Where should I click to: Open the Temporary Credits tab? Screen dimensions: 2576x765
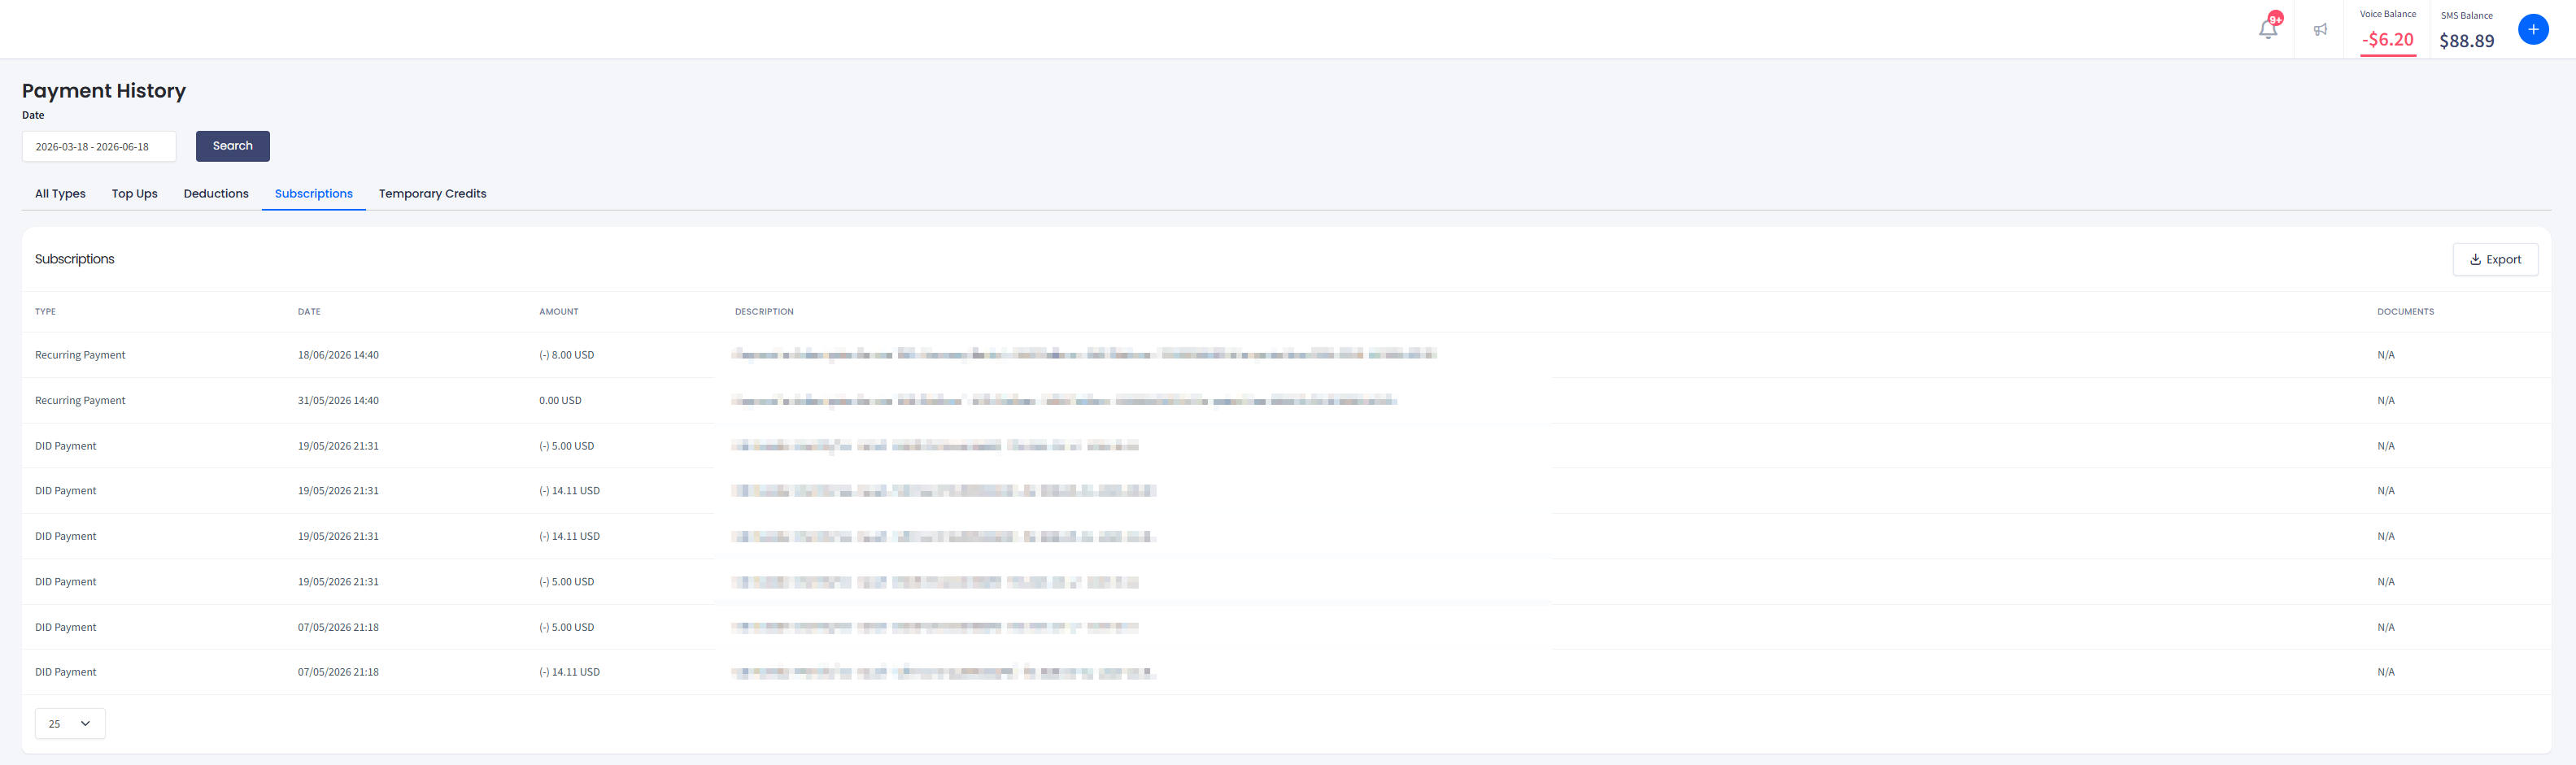pyautogui.click(x=432, y=194)
